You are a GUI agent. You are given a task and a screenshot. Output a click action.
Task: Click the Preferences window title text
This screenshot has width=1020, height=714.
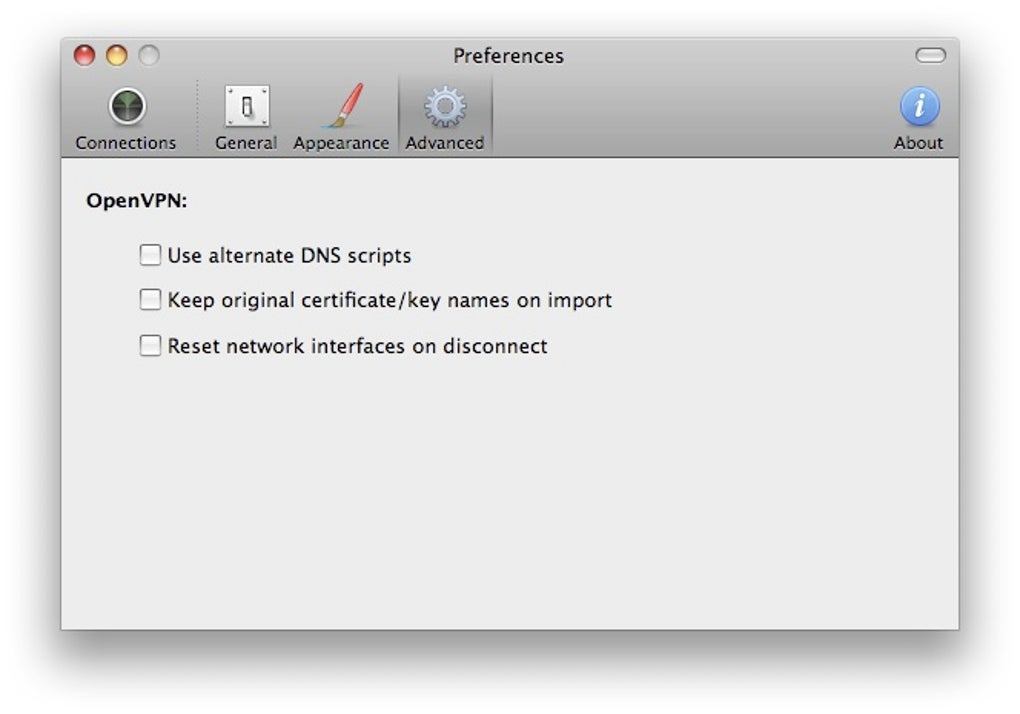click(508, 56)
